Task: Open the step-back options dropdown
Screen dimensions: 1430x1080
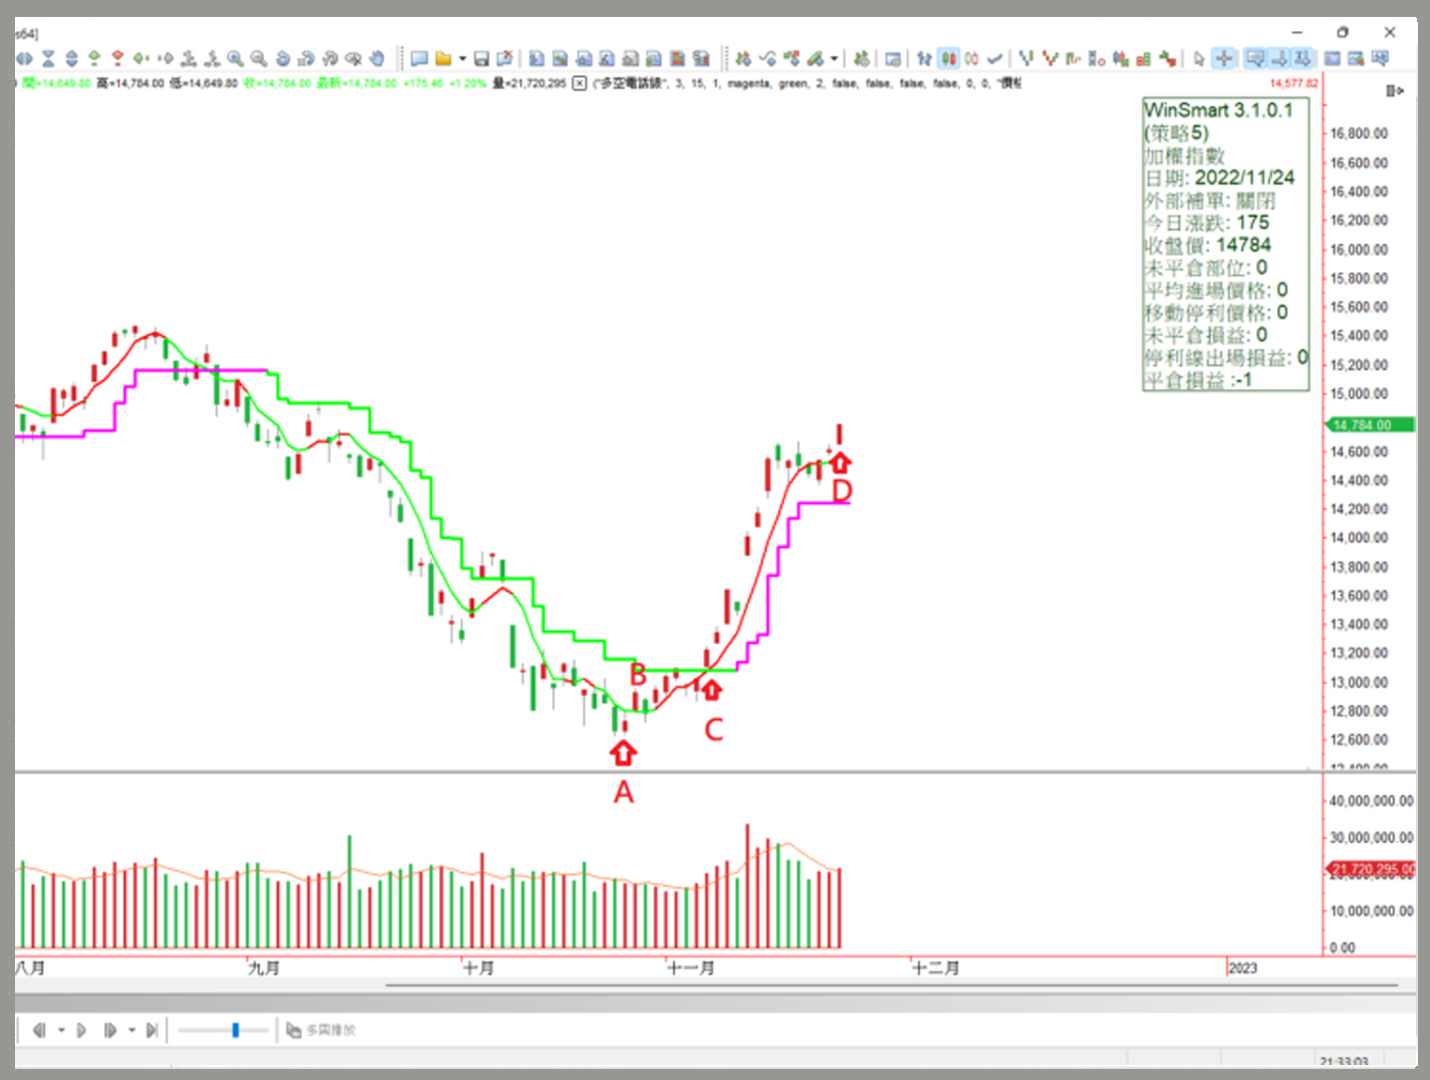Action: tap(60, 1029)
